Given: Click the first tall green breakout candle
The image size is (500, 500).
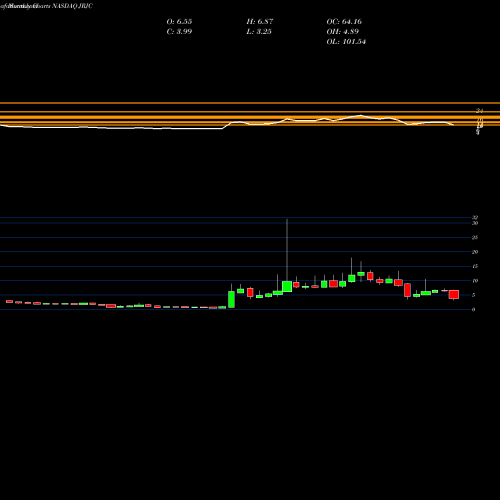Looking at the screenshot, I should (231, 299).
